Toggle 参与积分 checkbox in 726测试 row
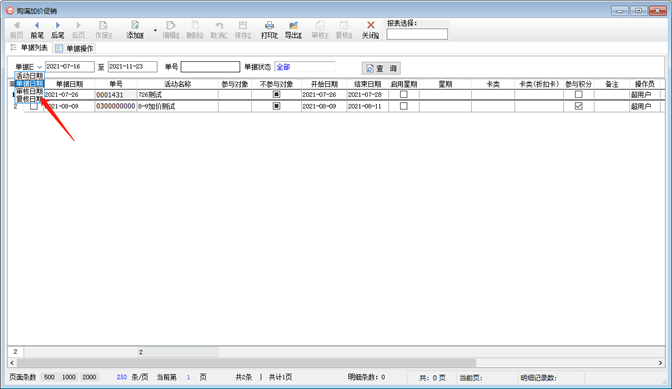The height and width of the screenshot is (389, 672). point(579,94)
